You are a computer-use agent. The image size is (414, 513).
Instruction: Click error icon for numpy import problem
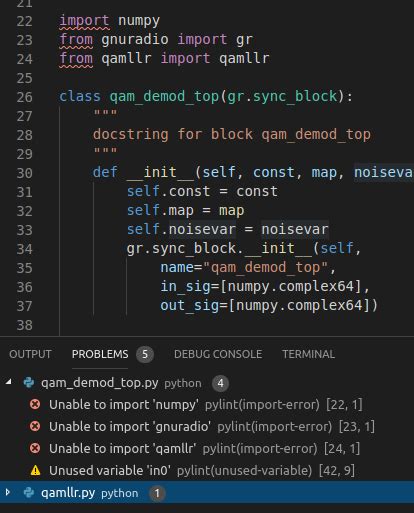pos(35,404)
